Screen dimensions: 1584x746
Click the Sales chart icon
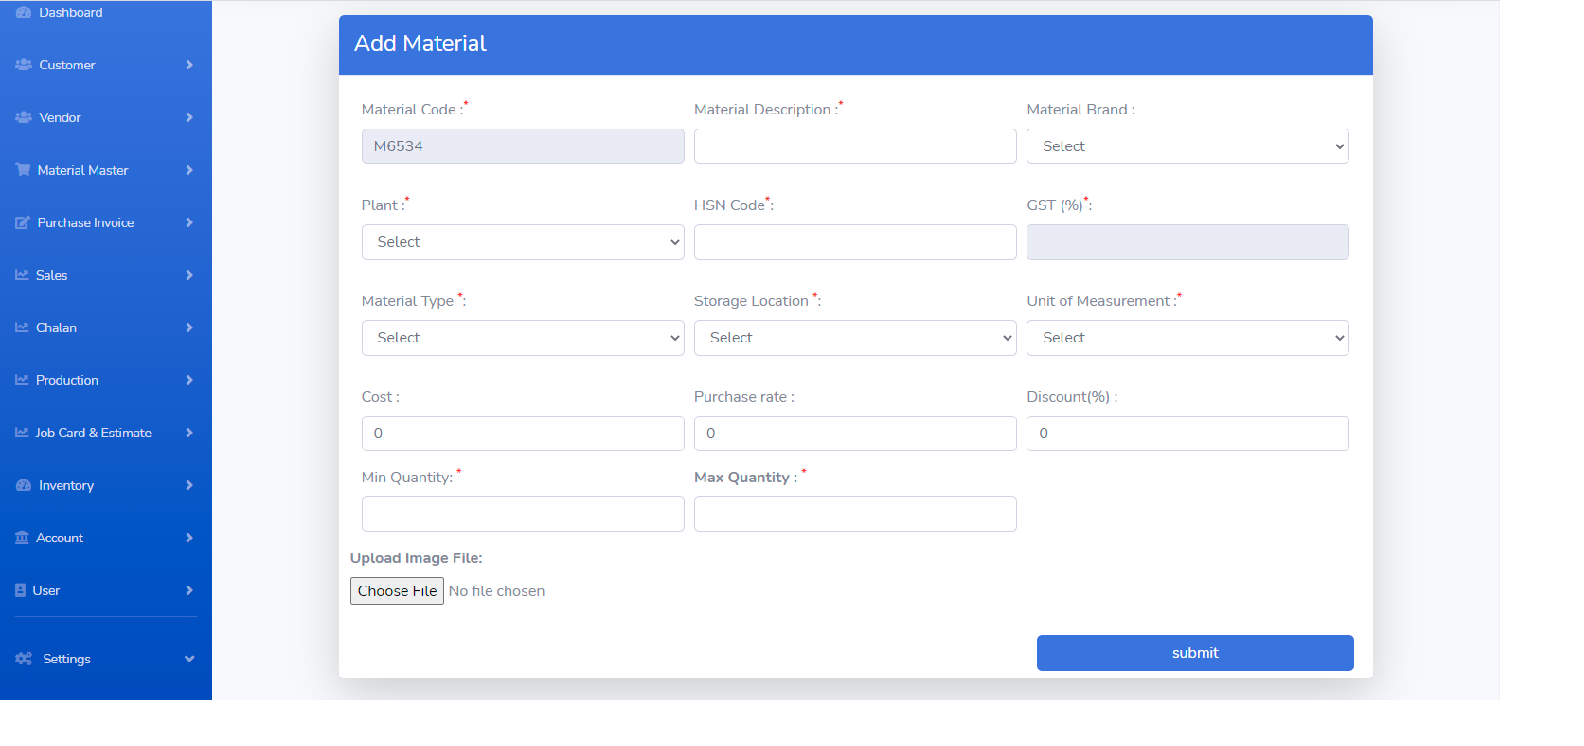click(x=22, y=275)
